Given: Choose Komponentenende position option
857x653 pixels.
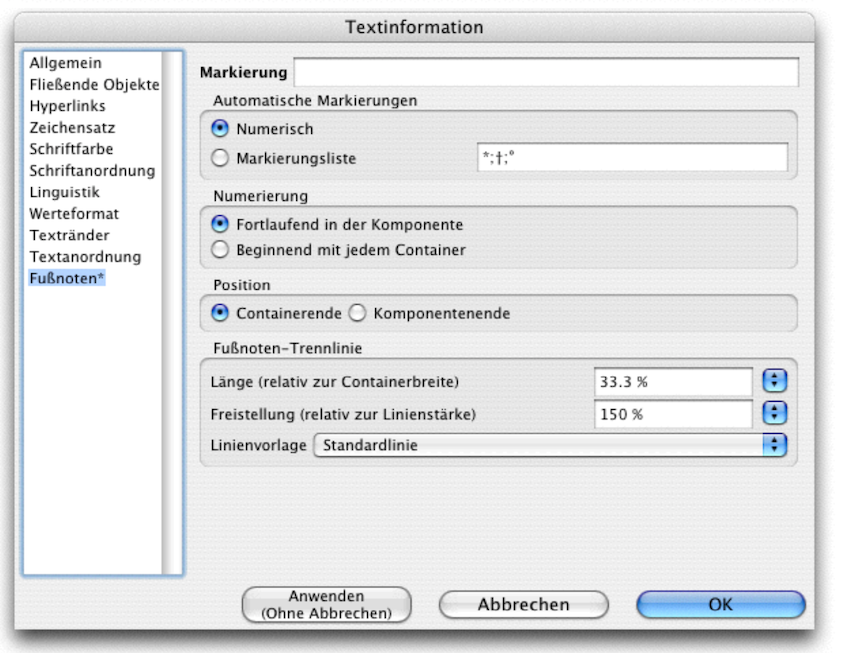Looking at the screenshot, I should coord(357,313).
